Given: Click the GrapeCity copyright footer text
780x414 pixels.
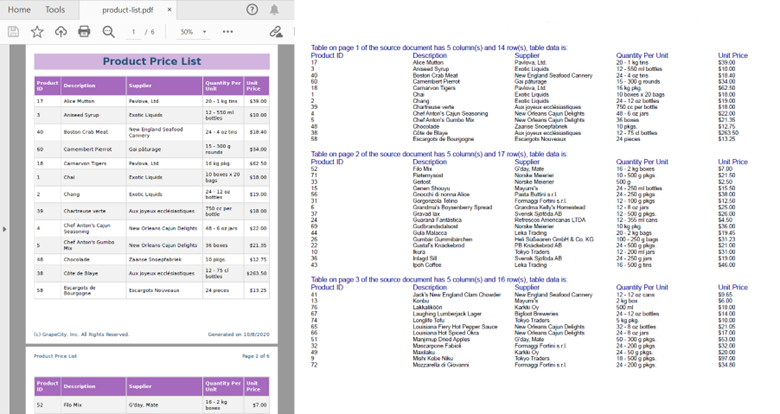Looking at the screenshot, I should 81,334.
